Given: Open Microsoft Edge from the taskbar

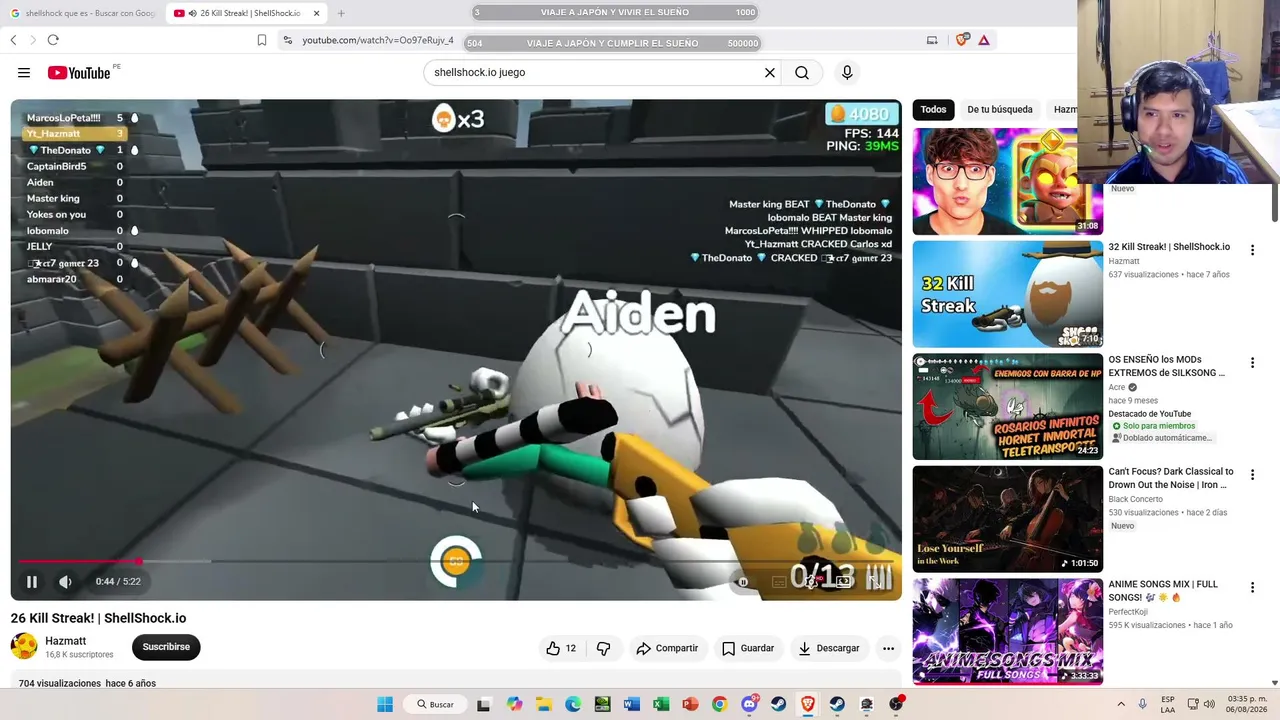Looking at the screenshot, I should (573, 704).
